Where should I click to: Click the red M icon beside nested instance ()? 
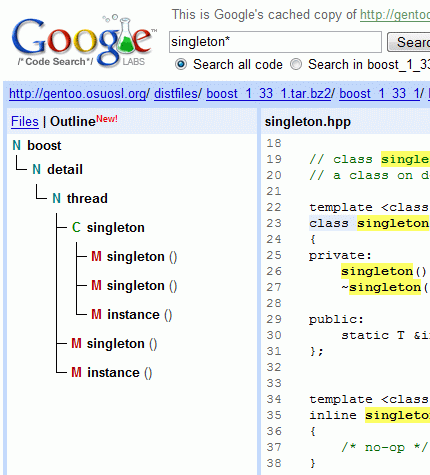(x=96, y=314)
